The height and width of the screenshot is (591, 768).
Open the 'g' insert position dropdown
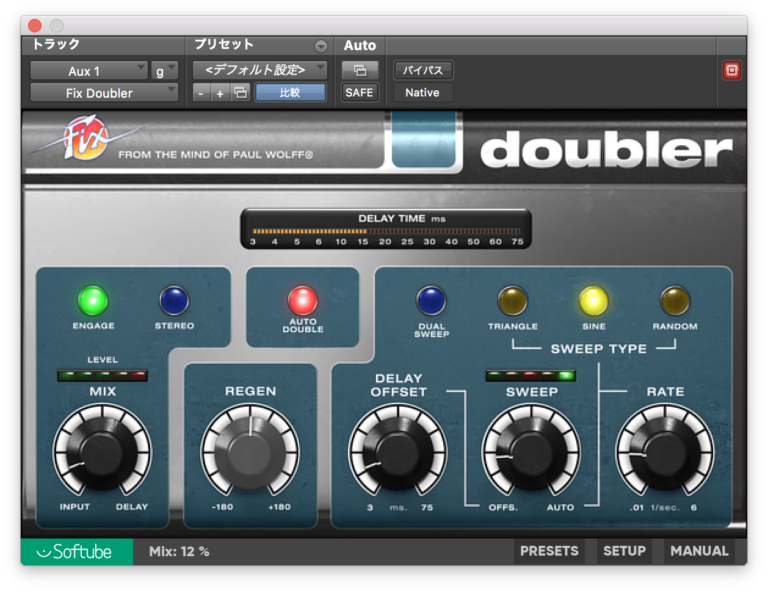(x=165, y=71)
